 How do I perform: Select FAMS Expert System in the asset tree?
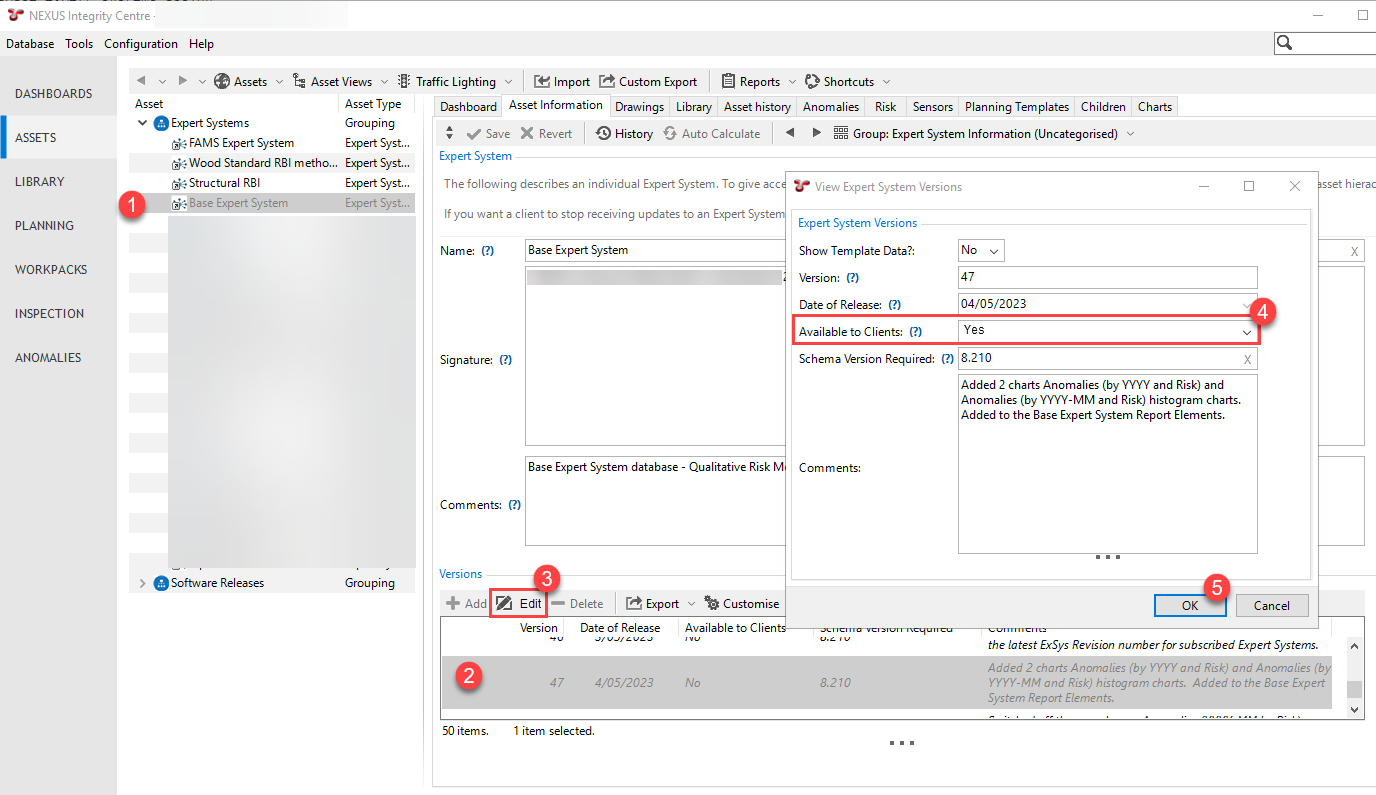pyautogui.click(x=242, y=143)
